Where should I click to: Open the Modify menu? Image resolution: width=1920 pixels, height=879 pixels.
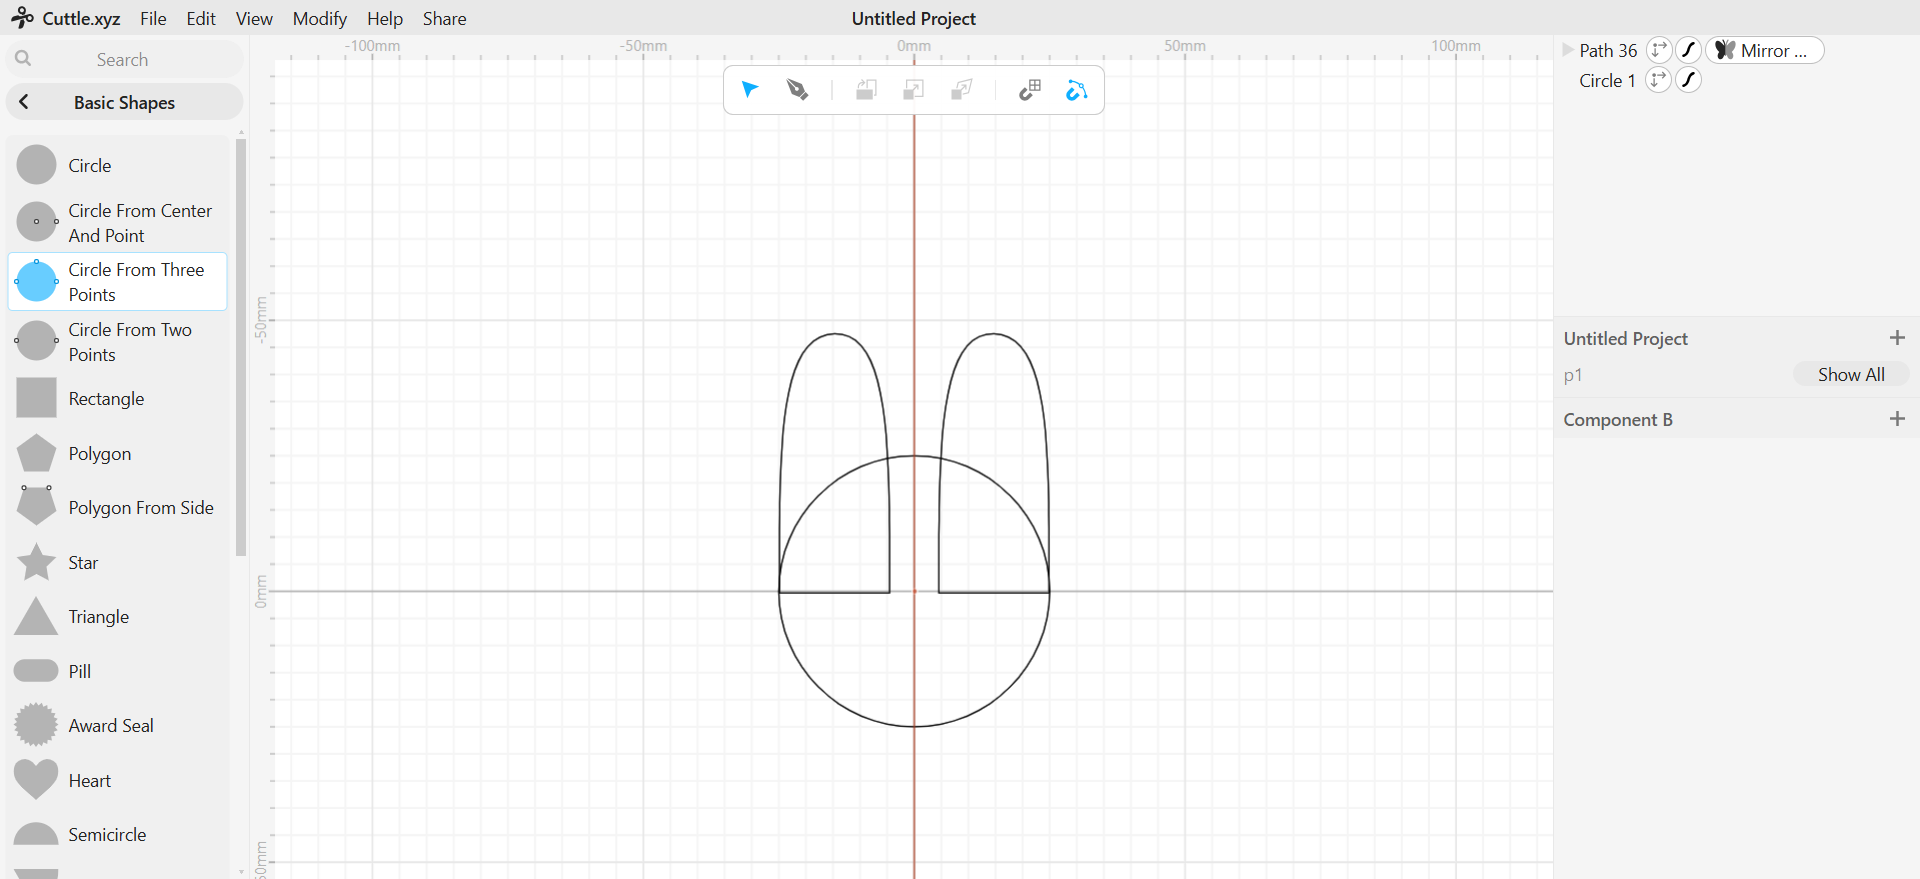pos(320,18)
